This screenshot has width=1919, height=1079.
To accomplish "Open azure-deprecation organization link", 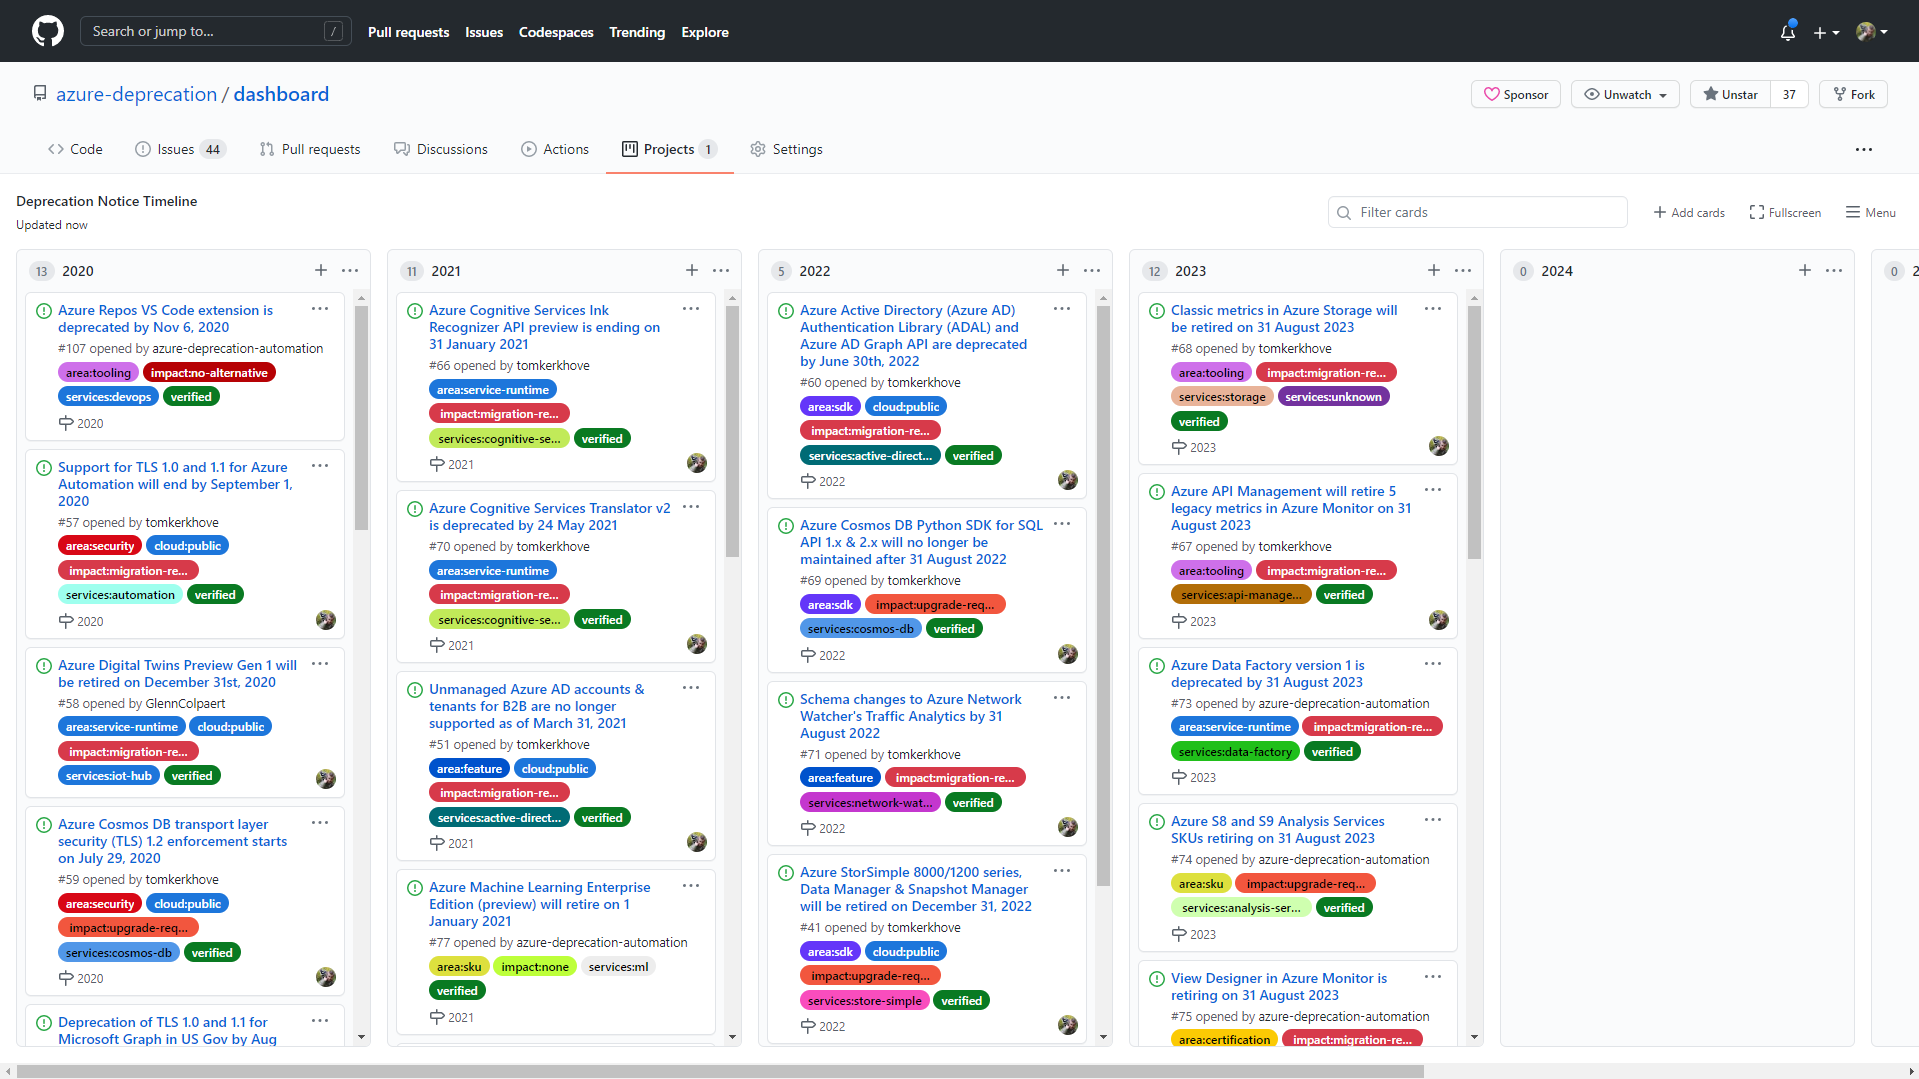I will tap(136, 94).
